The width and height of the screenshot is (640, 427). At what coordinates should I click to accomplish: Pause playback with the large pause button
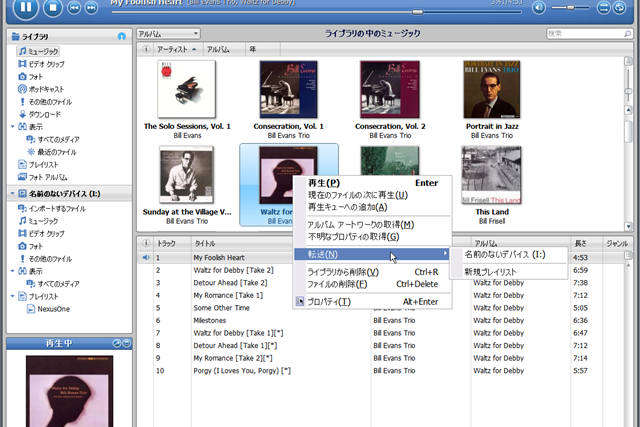26,7
